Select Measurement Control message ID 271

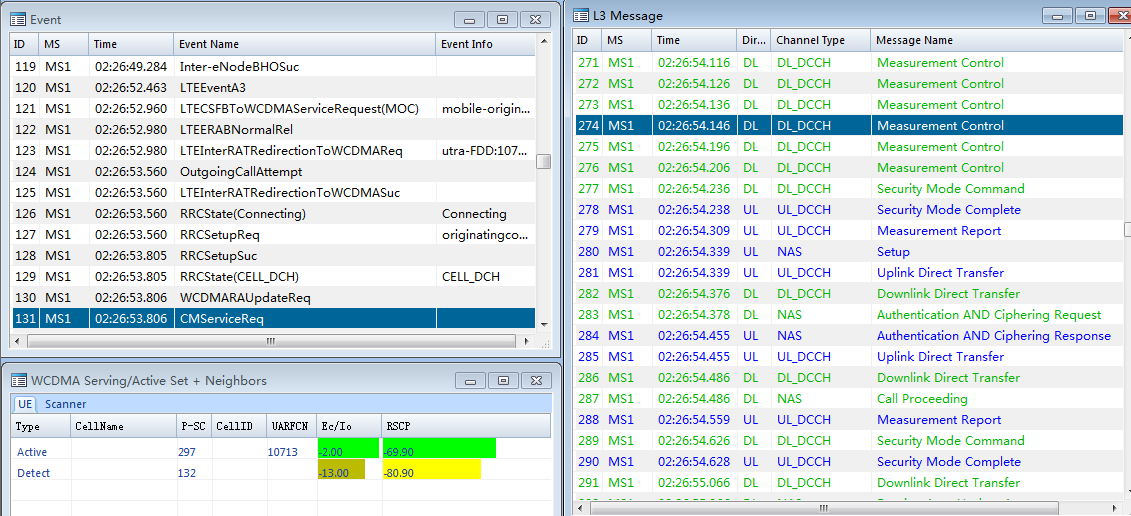click(x=848, y=63)
